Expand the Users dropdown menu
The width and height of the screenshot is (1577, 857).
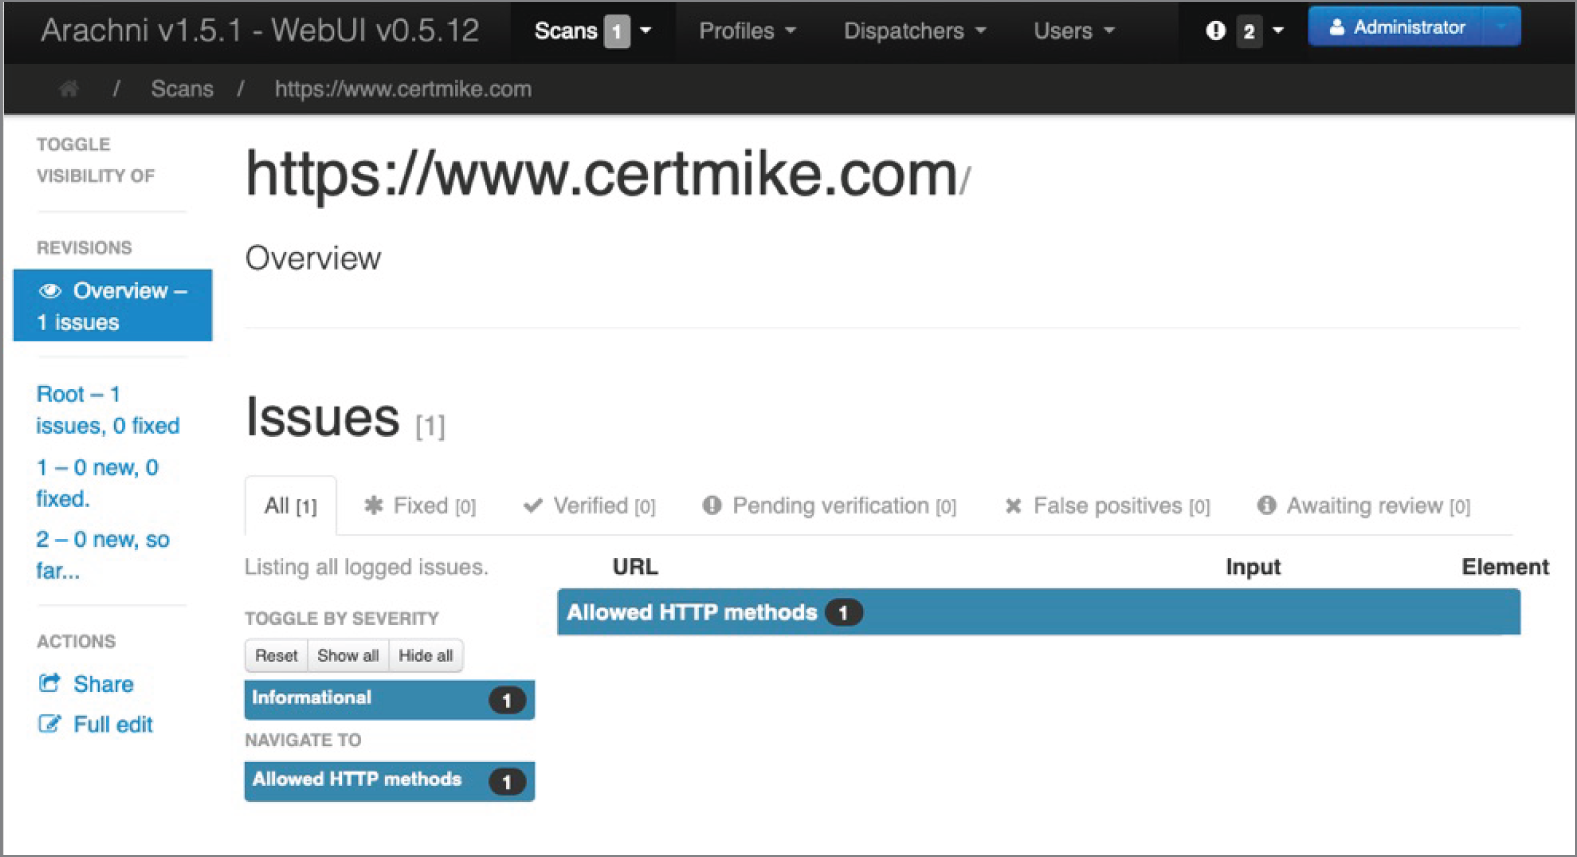(x=1074, y=31)
